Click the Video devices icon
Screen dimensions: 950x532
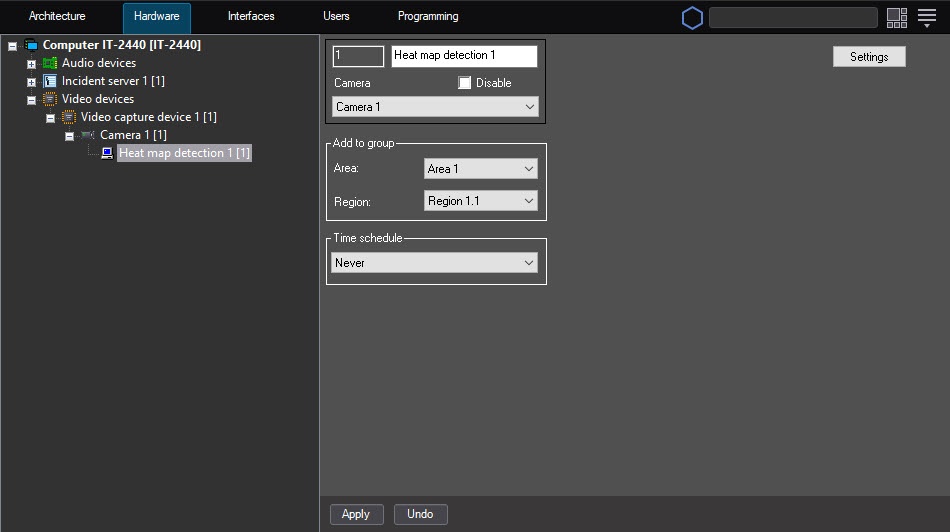(x=50, y=99)
